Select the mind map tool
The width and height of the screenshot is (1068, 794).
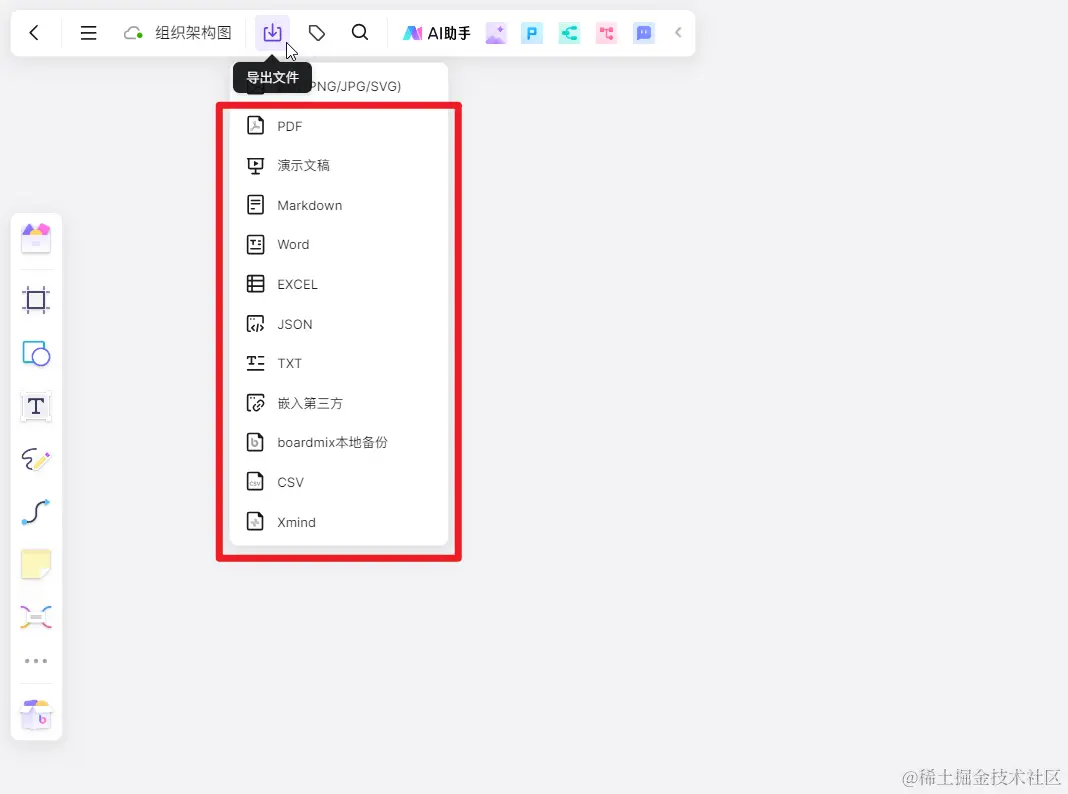point(36,617)
